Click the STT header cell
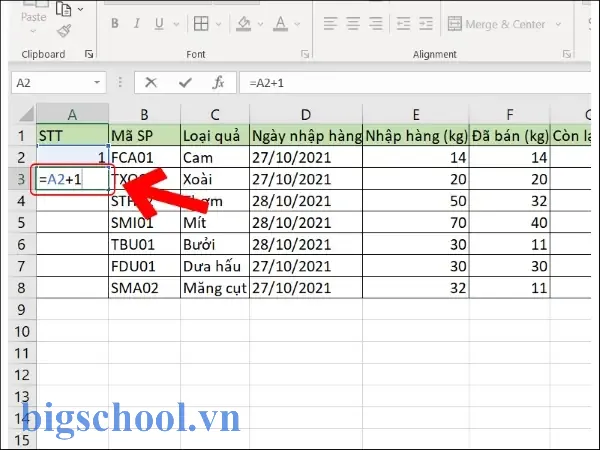This screenshot has width=600, height=450. click(72, 135)
